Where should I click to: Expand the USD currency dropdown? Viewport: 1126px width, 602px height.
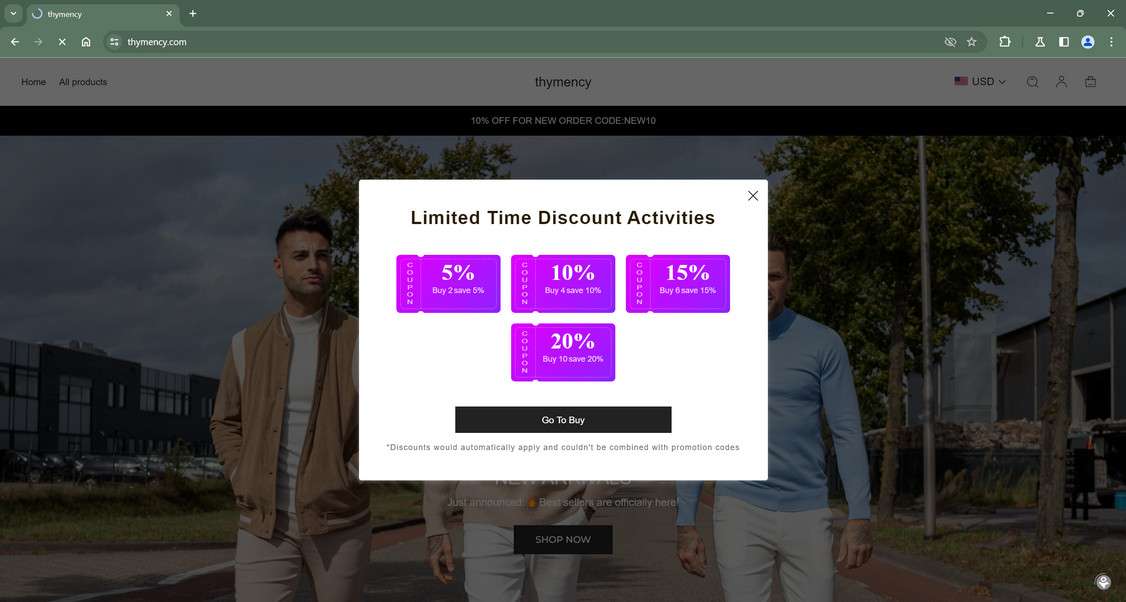pyautogui.click(x=982, y=81)
